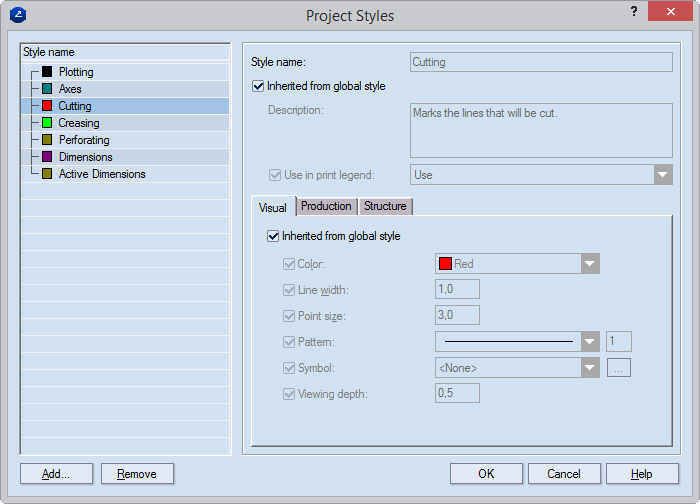The height and width of the screenshot is (504, 700).
Task: Switch to the Production tab
Action: coord(326,206)
